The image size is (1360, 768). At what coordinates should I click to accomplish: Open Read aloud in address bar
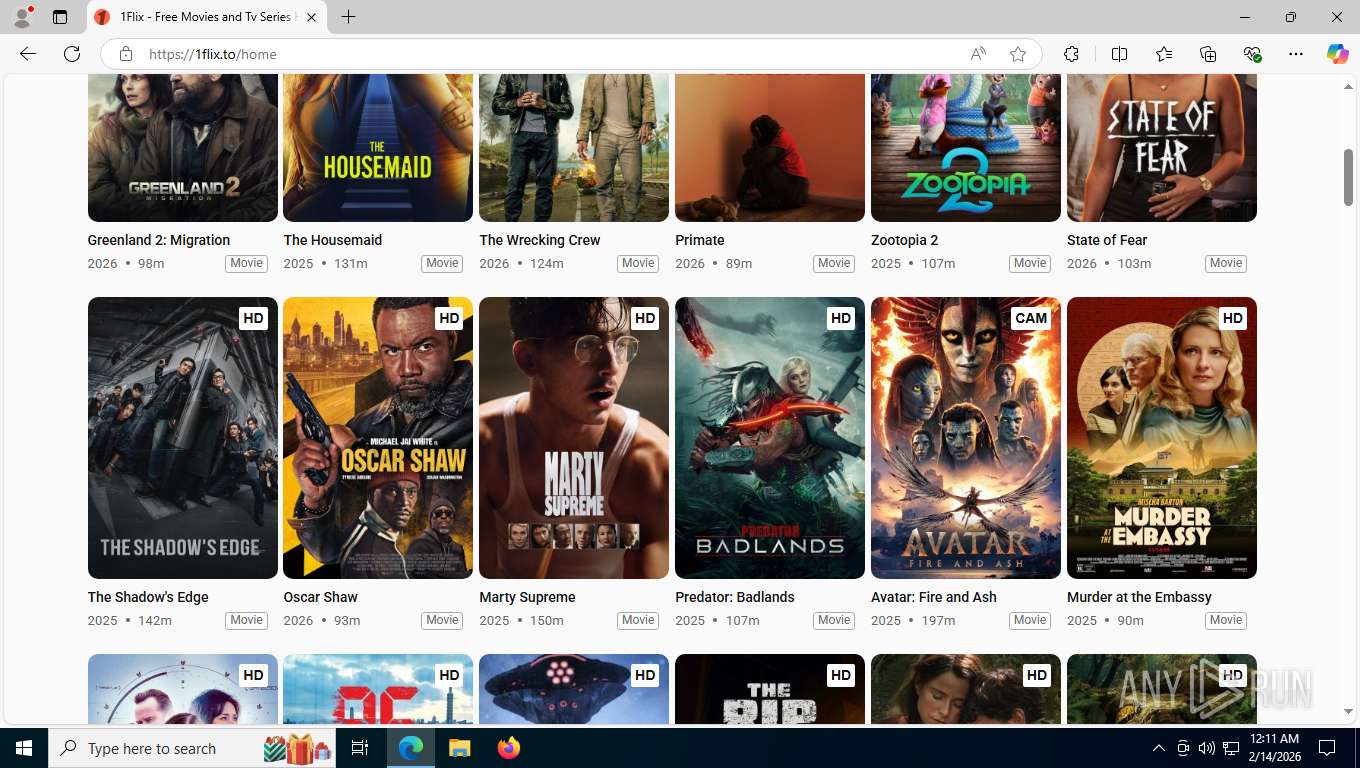click(978, 54)
